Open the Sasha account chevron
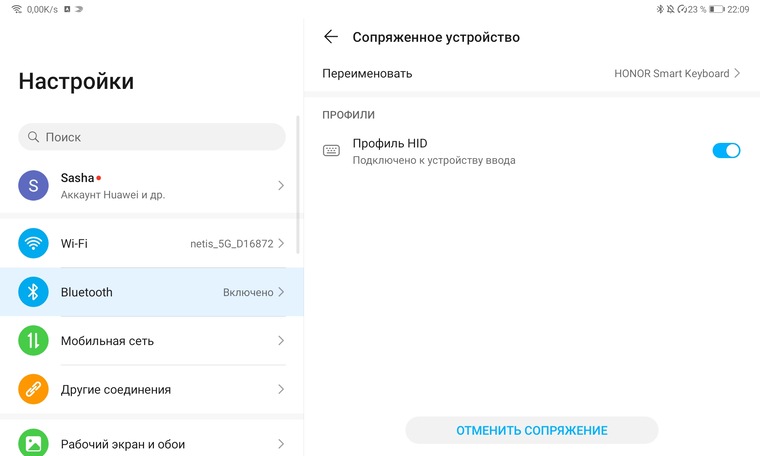 coord(281,185)
